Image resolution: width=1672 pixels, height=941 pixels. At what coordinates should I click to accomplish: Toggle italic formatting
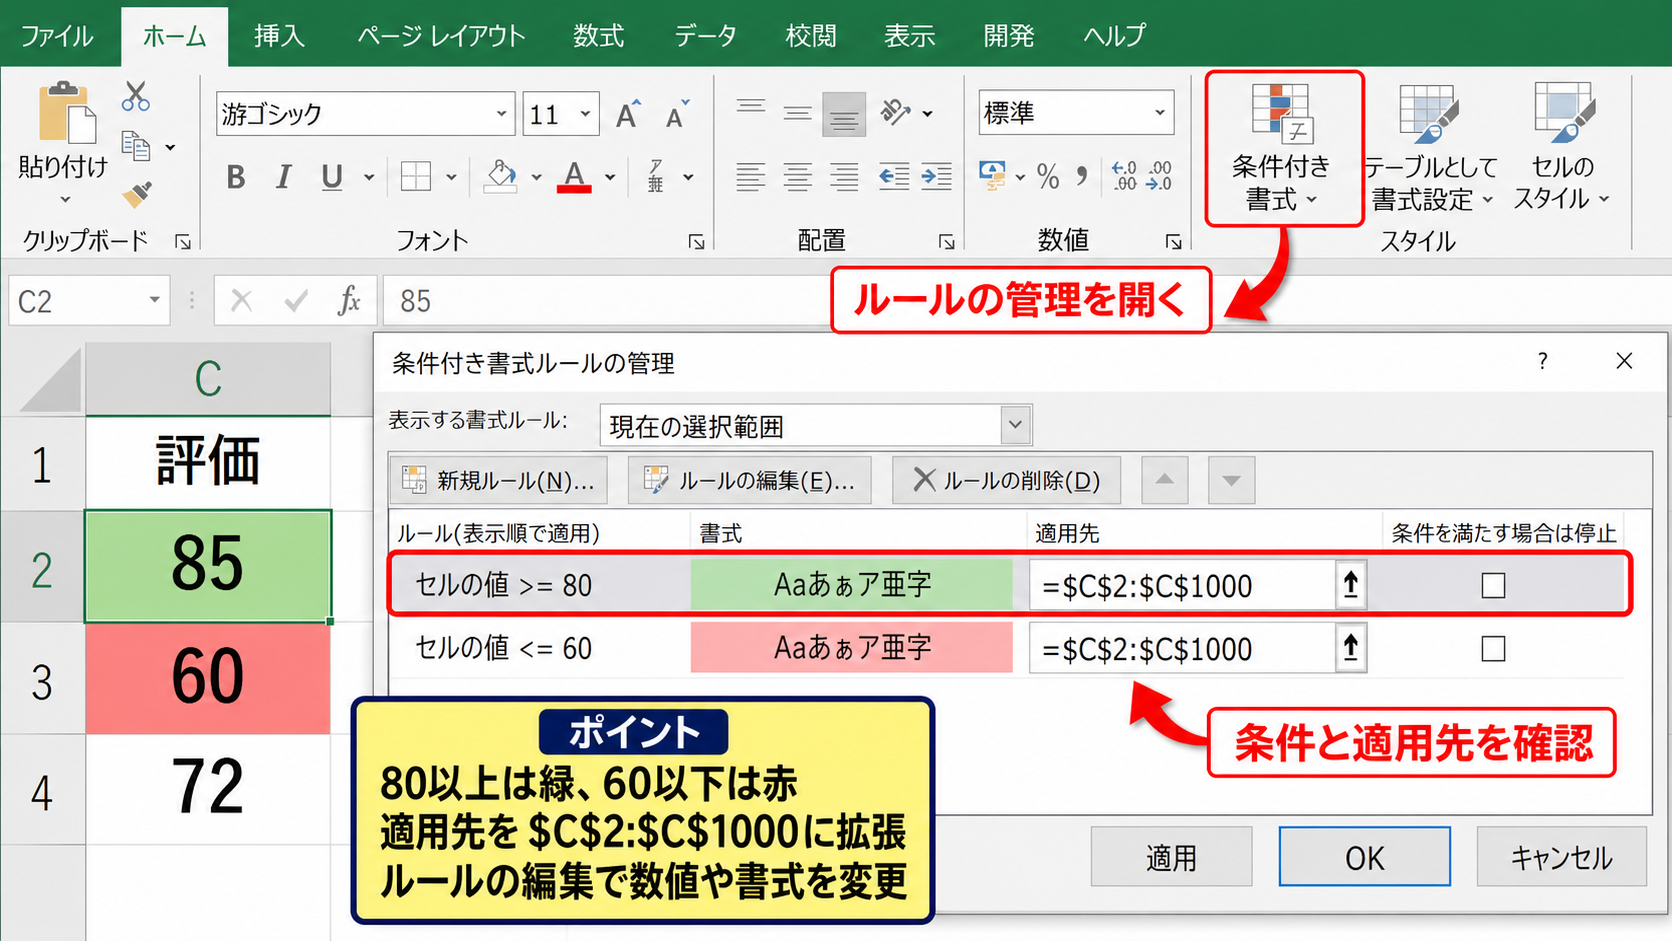(x=283, y=177)
